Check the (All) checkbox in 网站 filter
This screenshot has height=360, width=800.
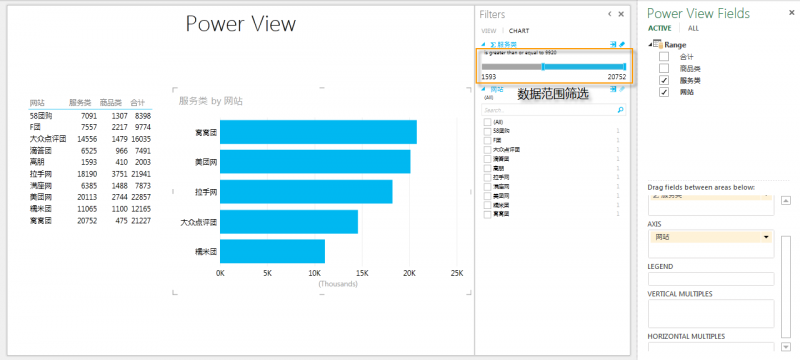point(487,122)
